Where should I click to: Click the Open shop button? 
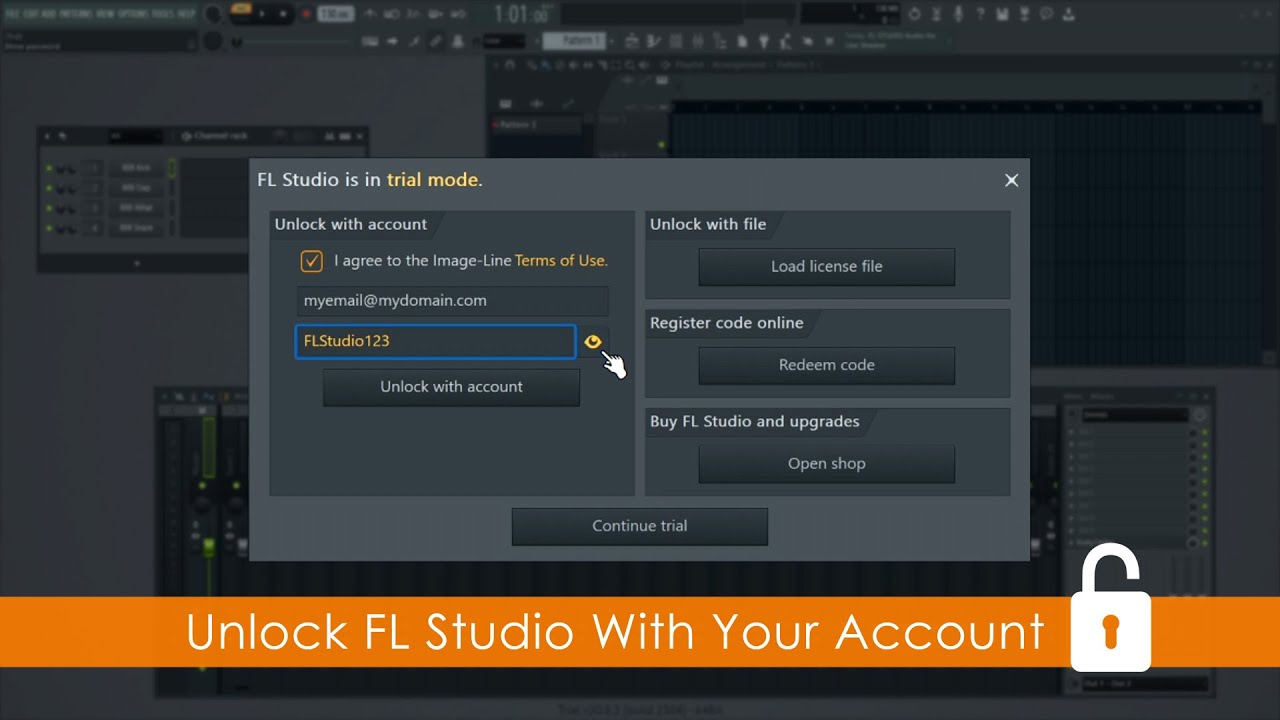(x=827, y=464)
